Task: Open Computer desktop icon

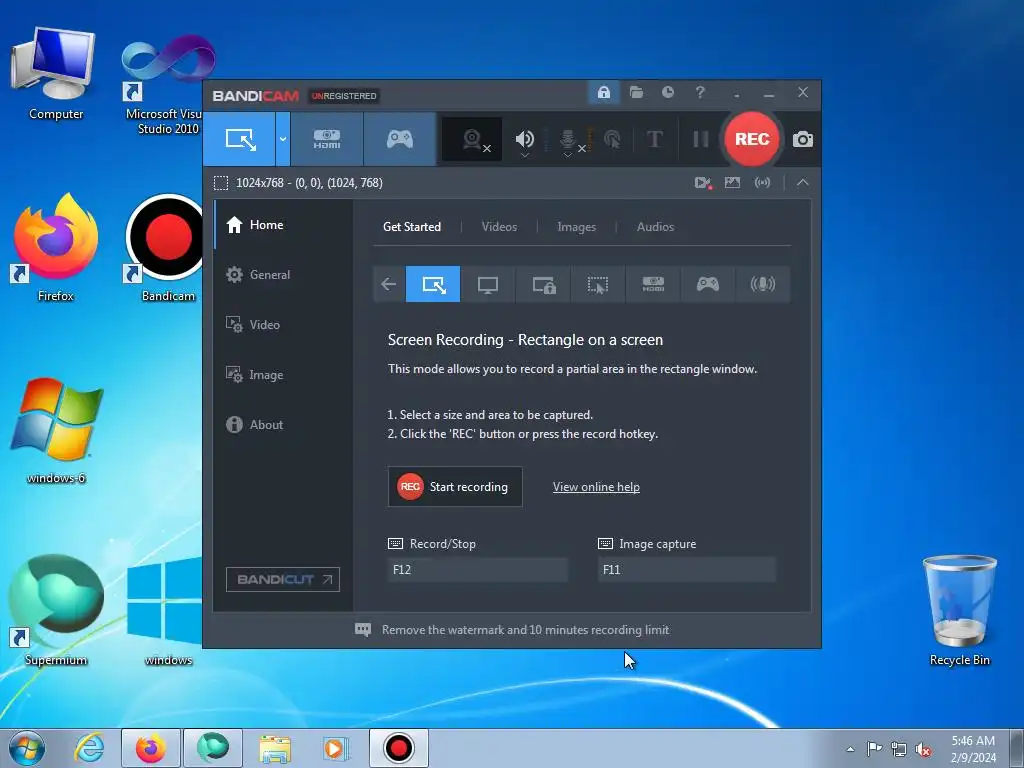Action: 56,74
